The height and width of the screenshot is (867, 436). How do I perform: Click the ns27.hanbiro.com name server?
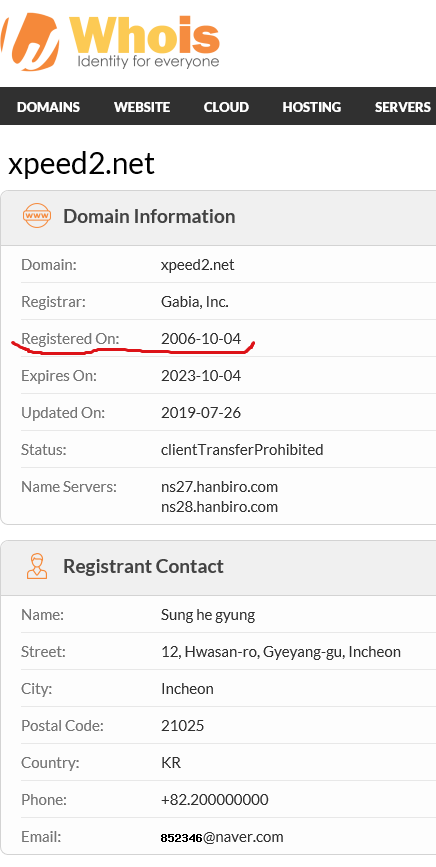tap(219, 487)
